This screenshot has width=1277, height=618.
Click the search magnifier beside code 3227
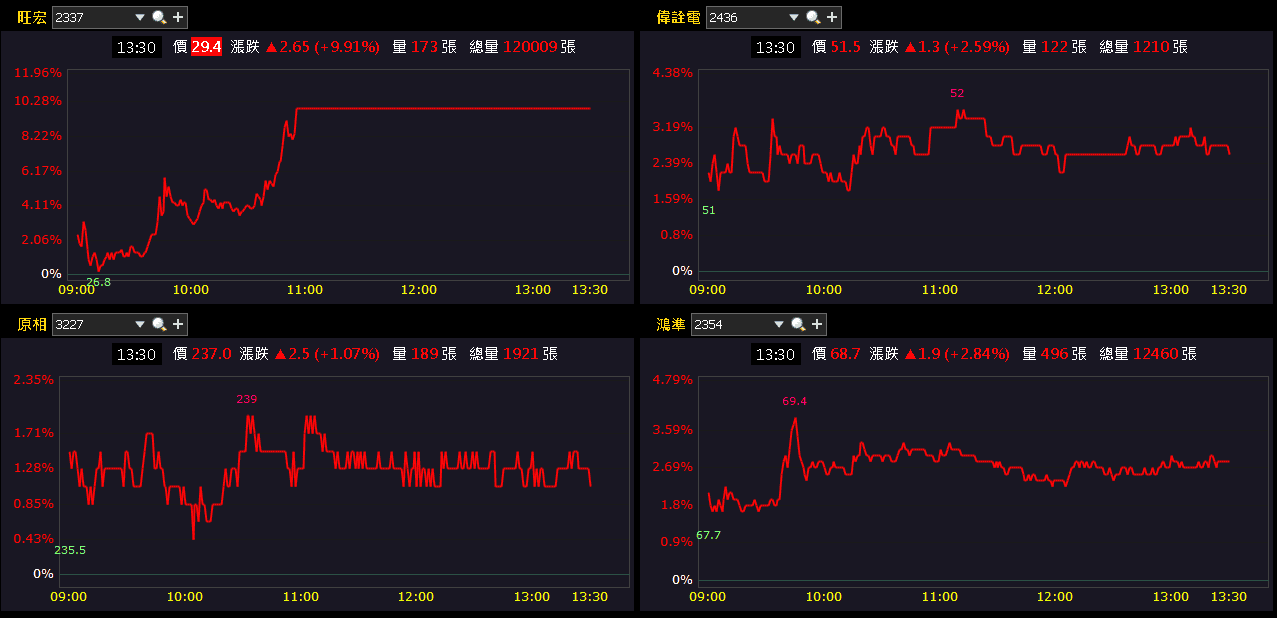coord(159,324)
